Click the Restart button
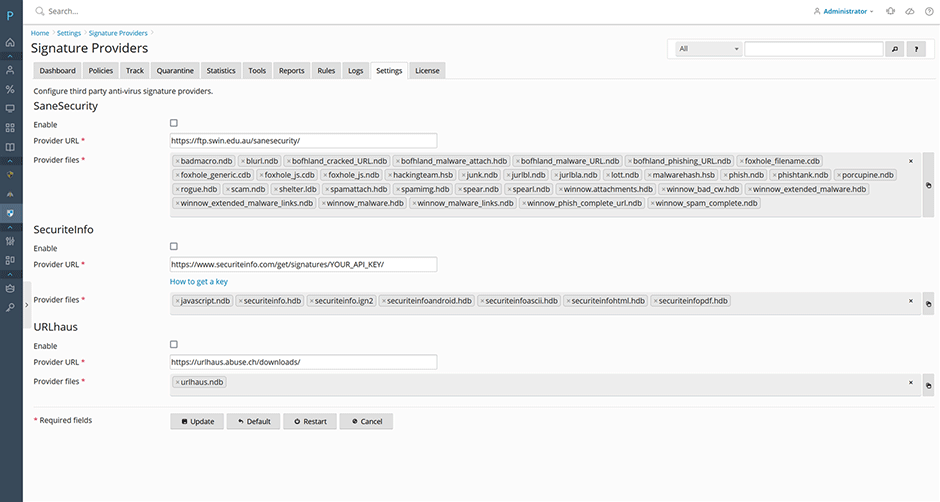The width and height of the screenshot is (940, 502). coord(310,422)
